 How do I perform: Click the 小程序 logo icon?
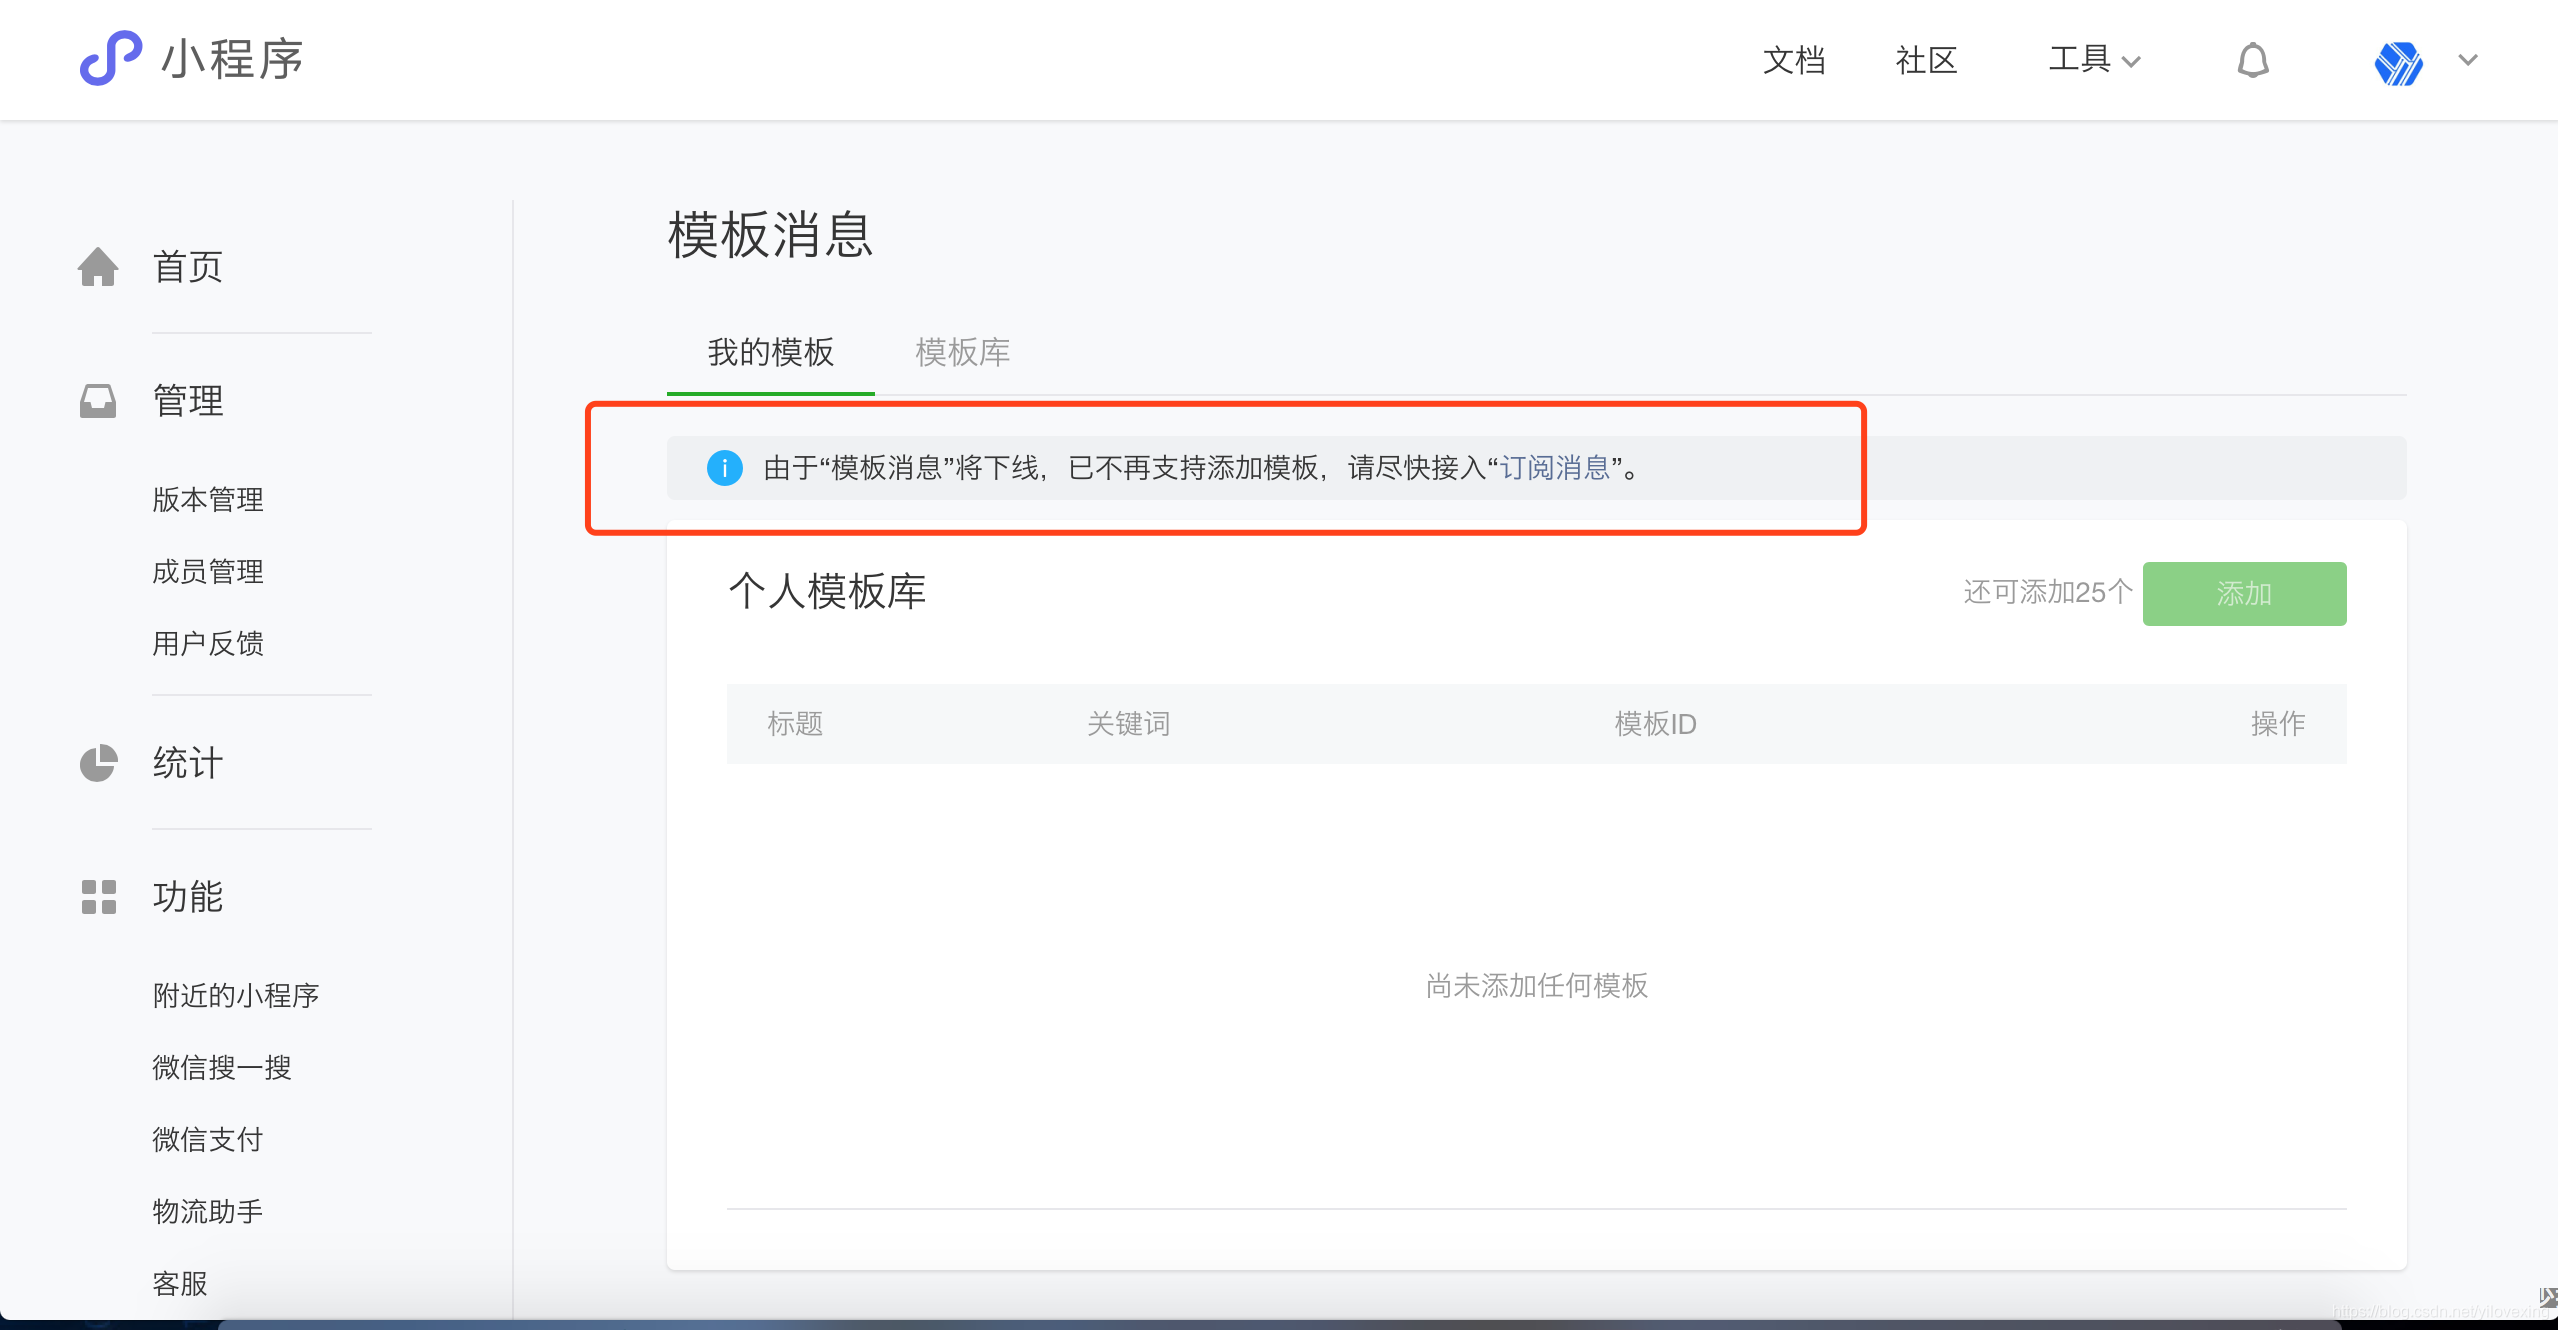click(110, 58)
